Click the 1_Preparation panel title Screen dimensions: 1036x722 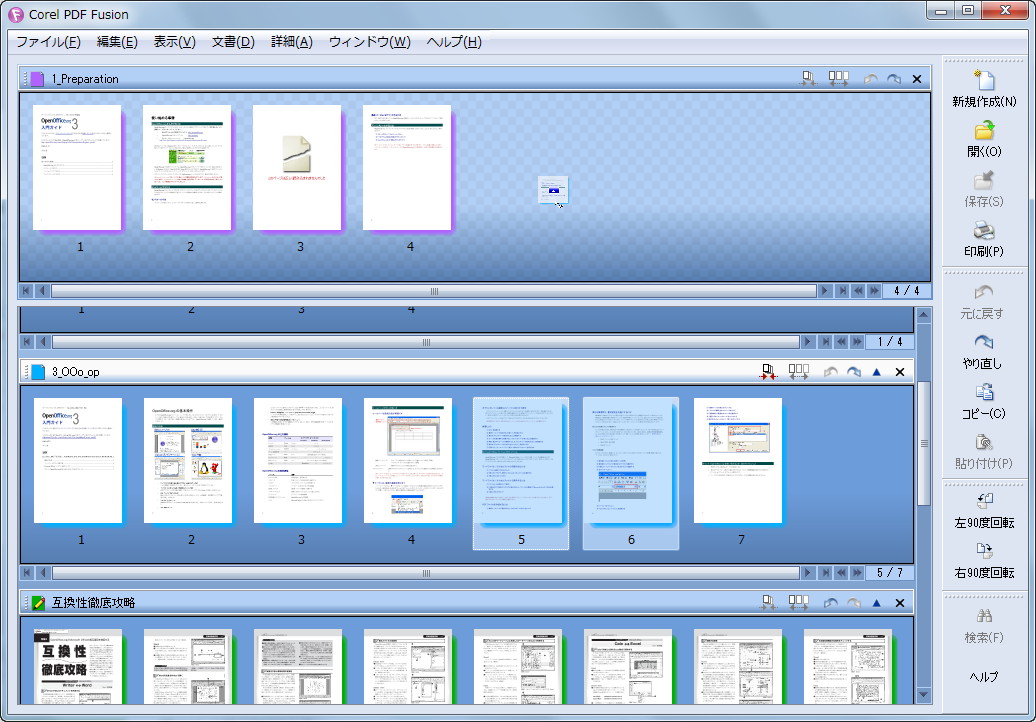tap(85, 79)
